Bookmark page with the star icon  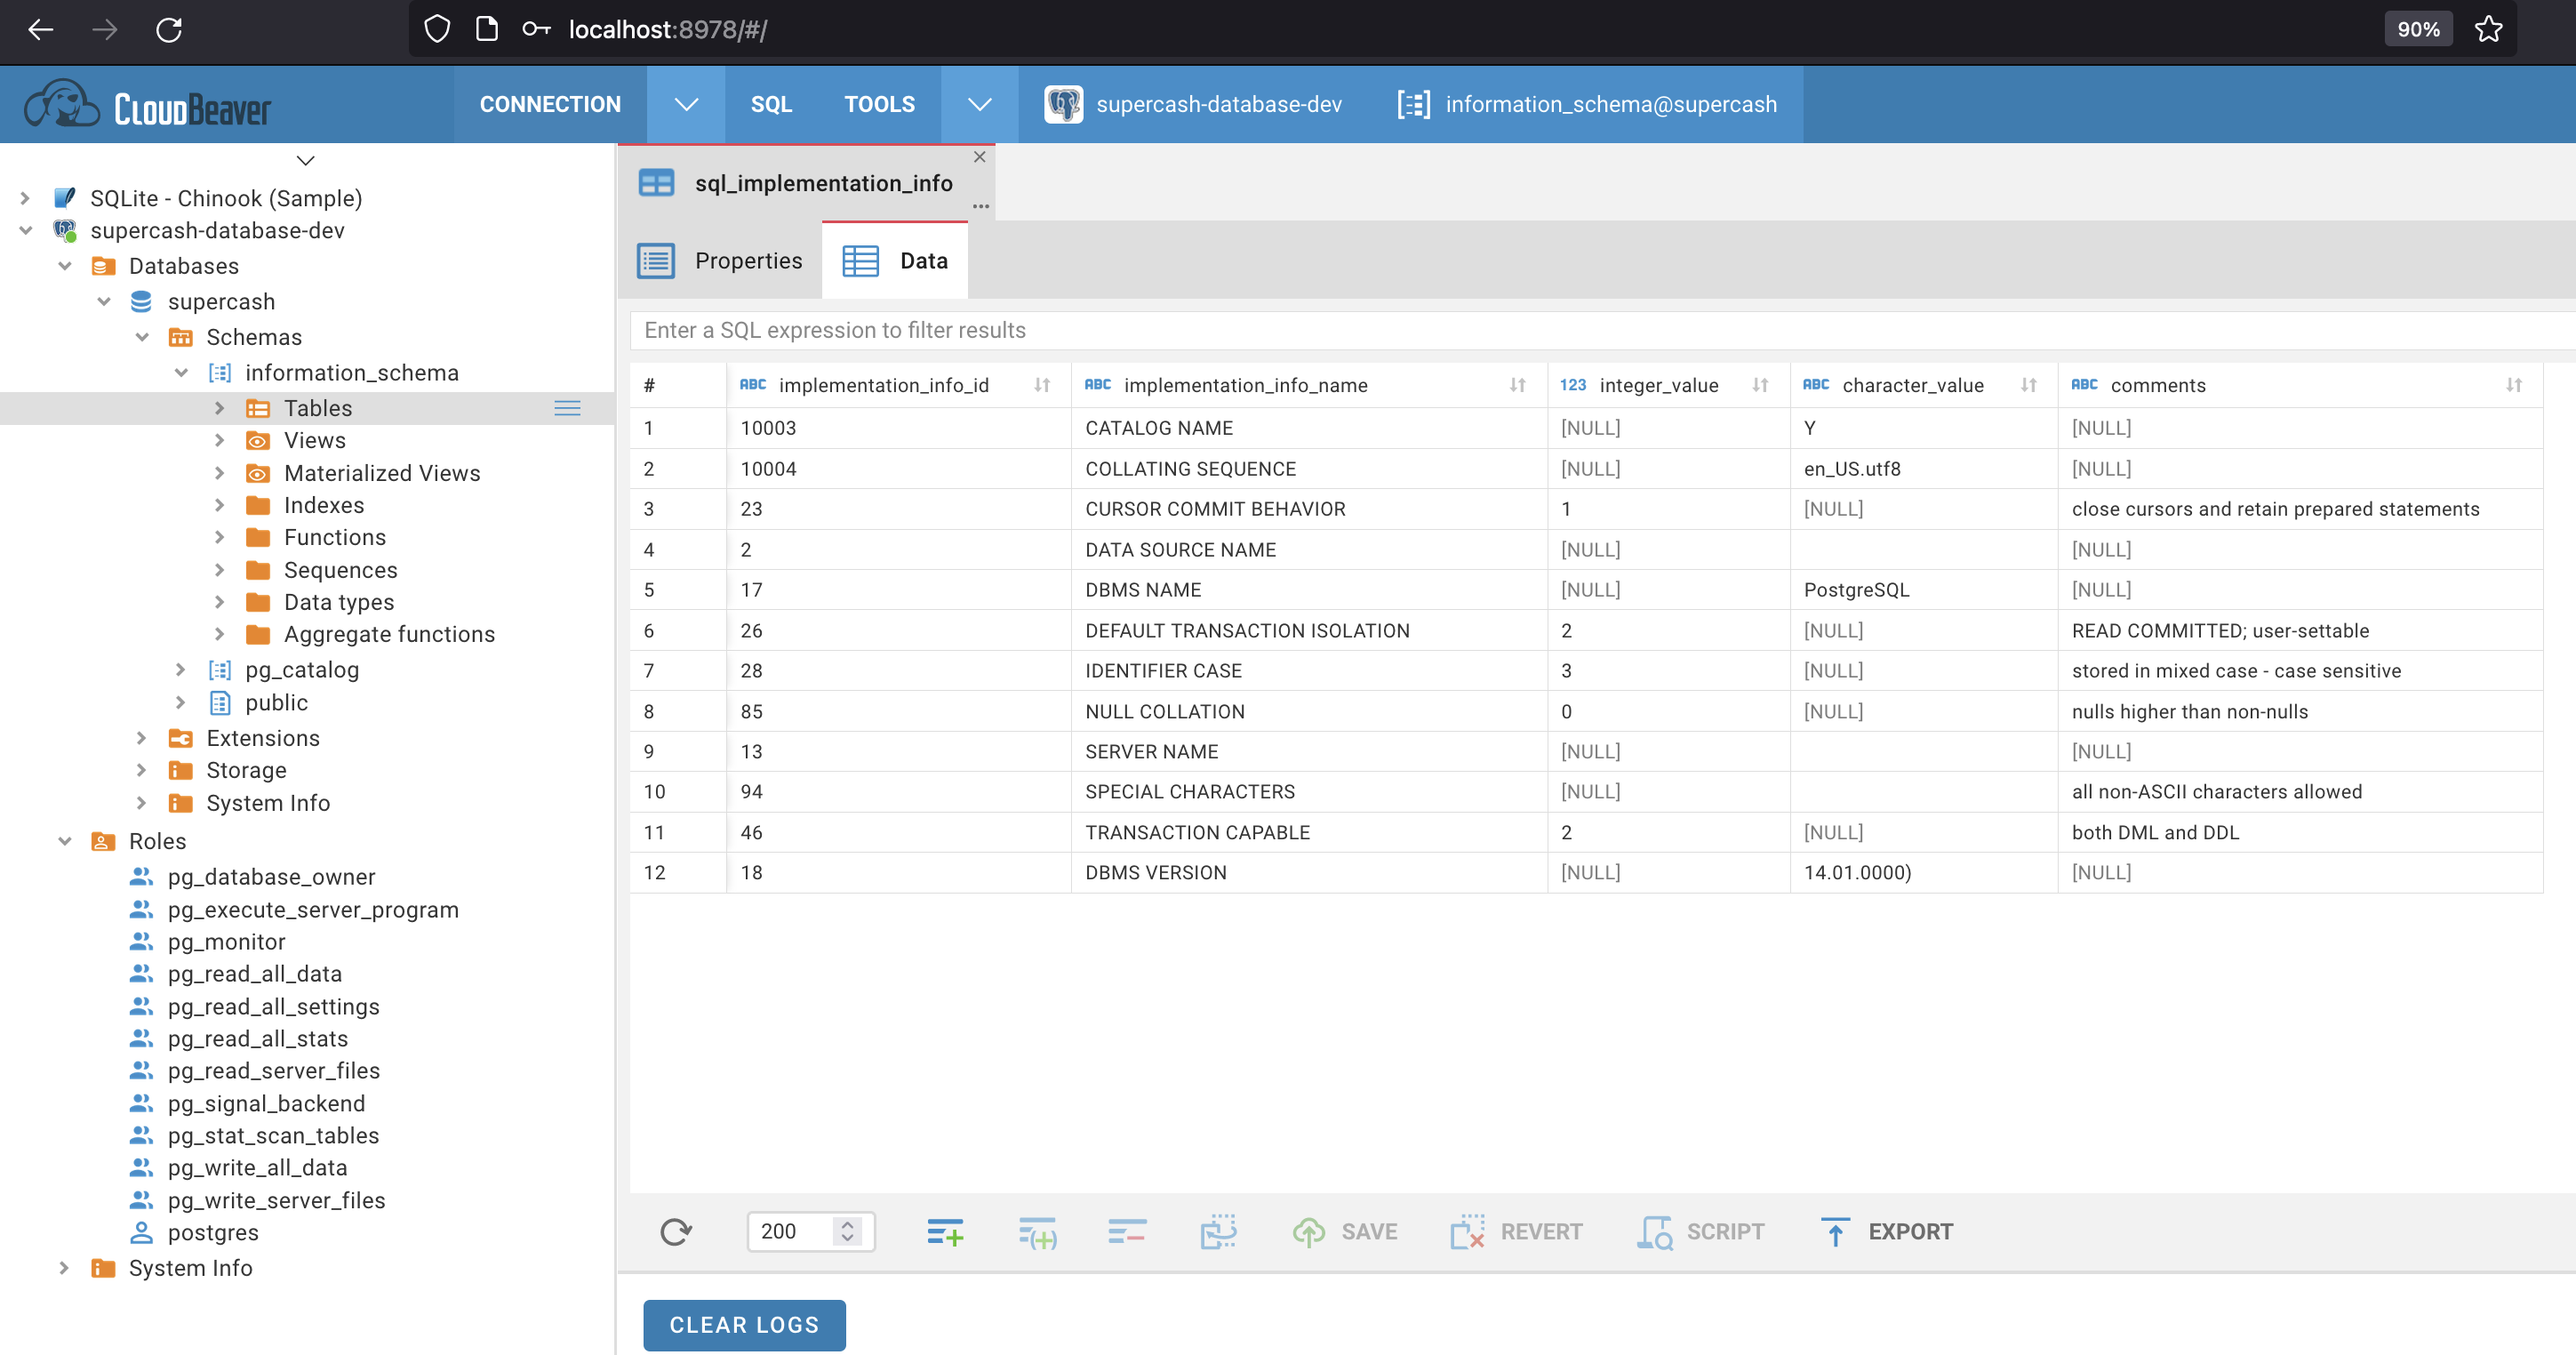click(2488, 29)
